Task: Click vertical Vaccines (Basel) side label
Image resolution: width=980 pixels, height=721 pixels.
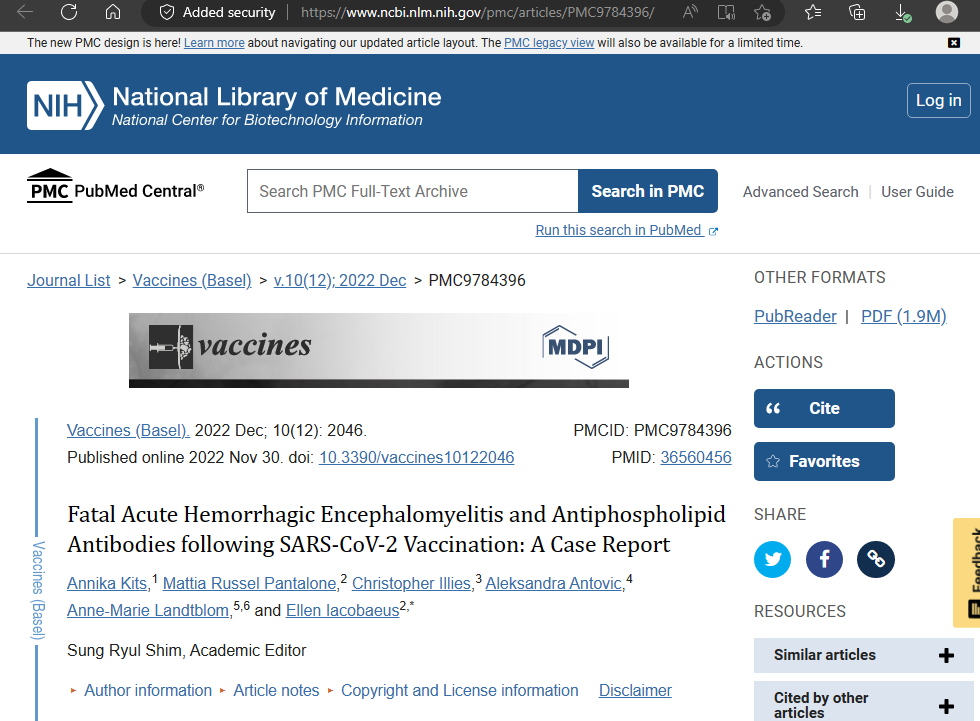Action: (38, 591)
